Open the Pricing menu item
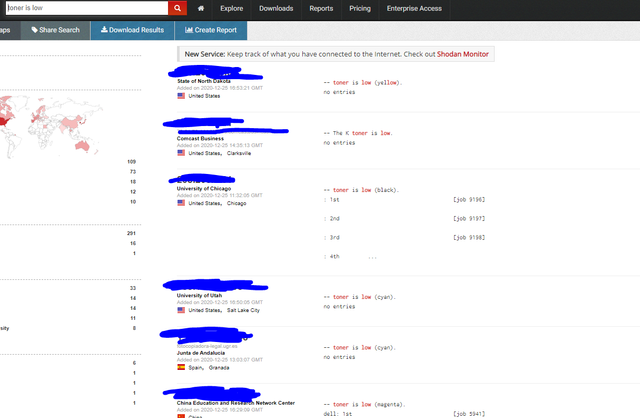 click(360, 8)
